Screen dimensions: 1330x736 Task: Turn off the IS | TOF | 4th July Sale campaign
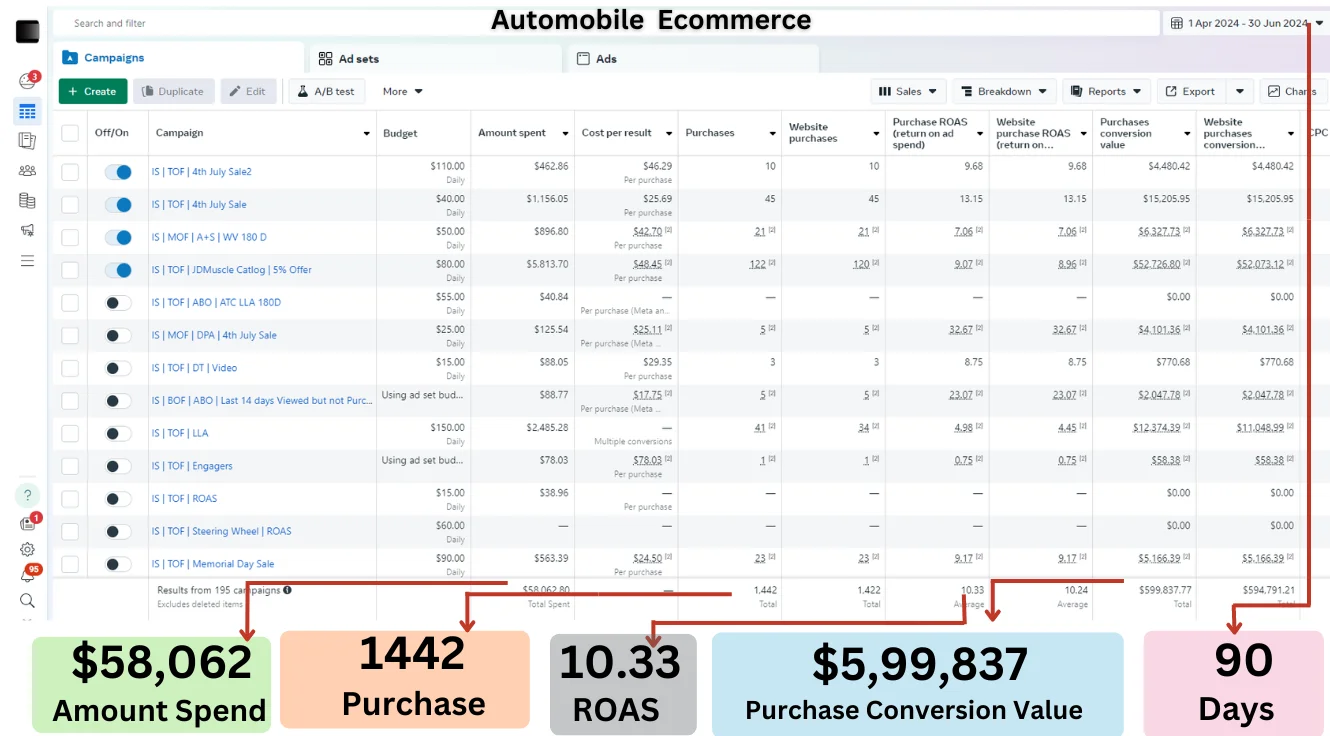118,204
